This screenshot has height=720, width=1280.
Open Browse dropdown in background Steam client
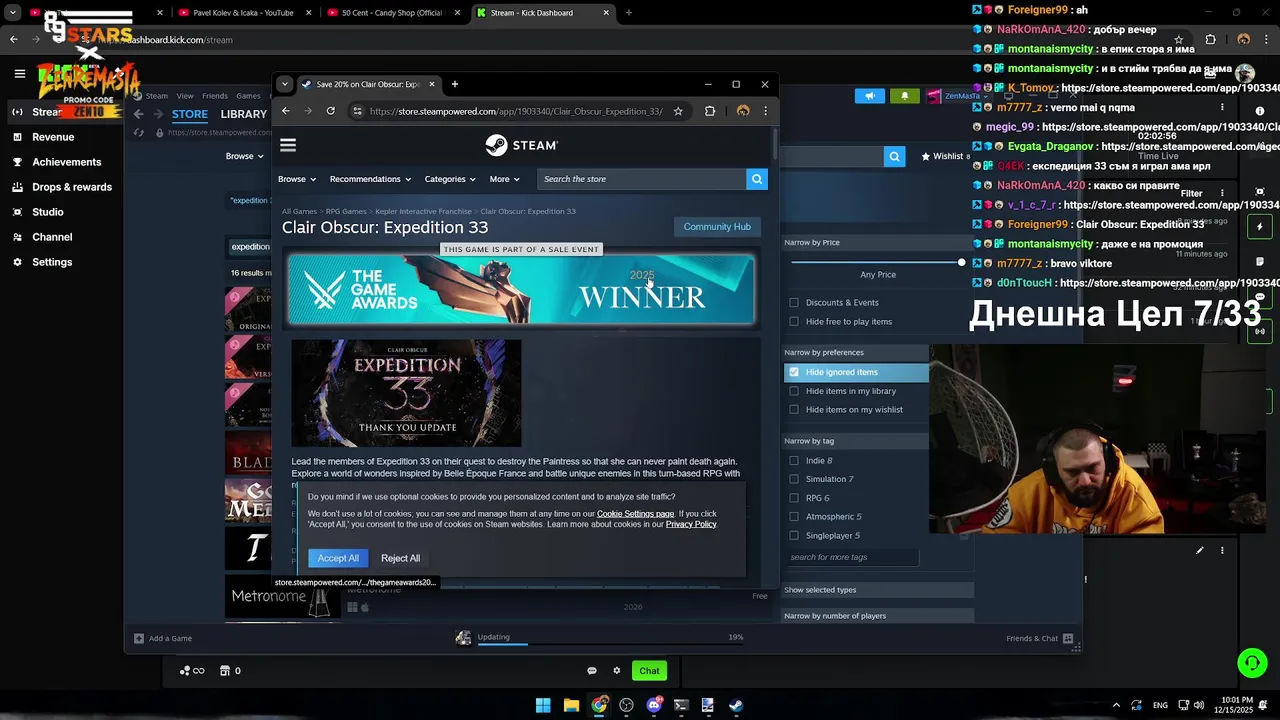(x=244, y=156)
